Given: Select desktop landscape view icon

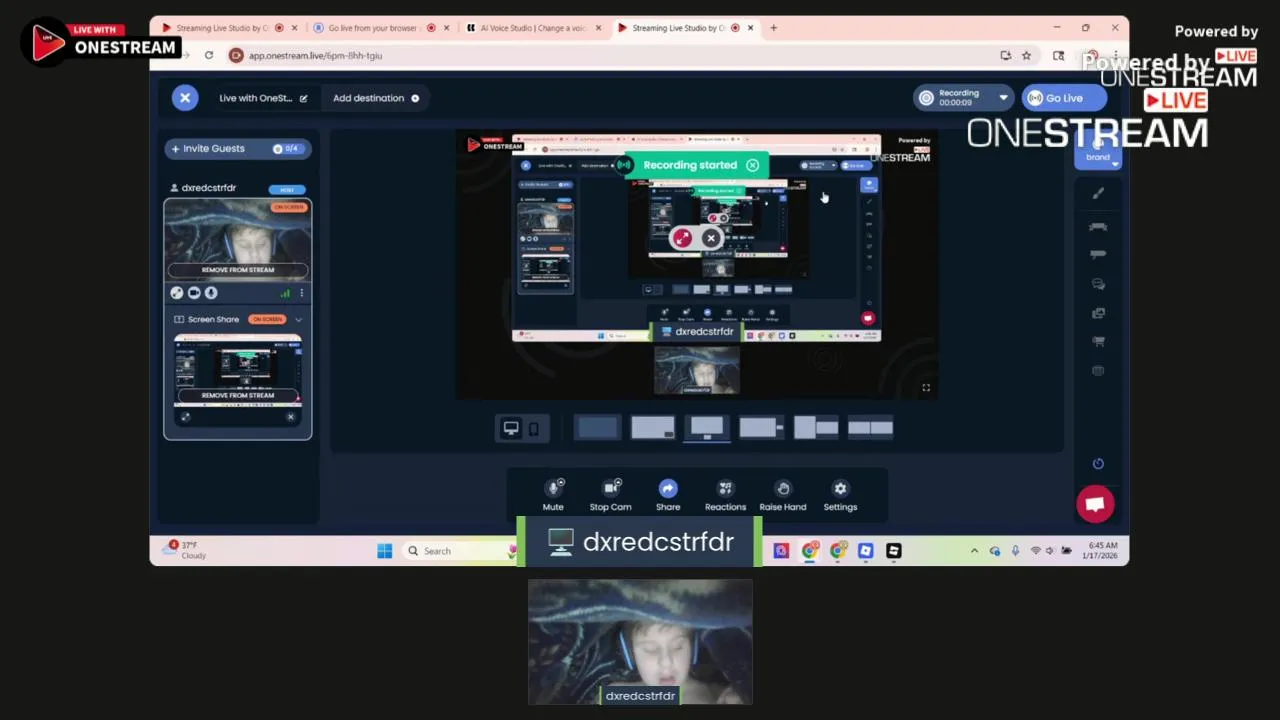Looking at the screenshot, I should click(511, 428).
